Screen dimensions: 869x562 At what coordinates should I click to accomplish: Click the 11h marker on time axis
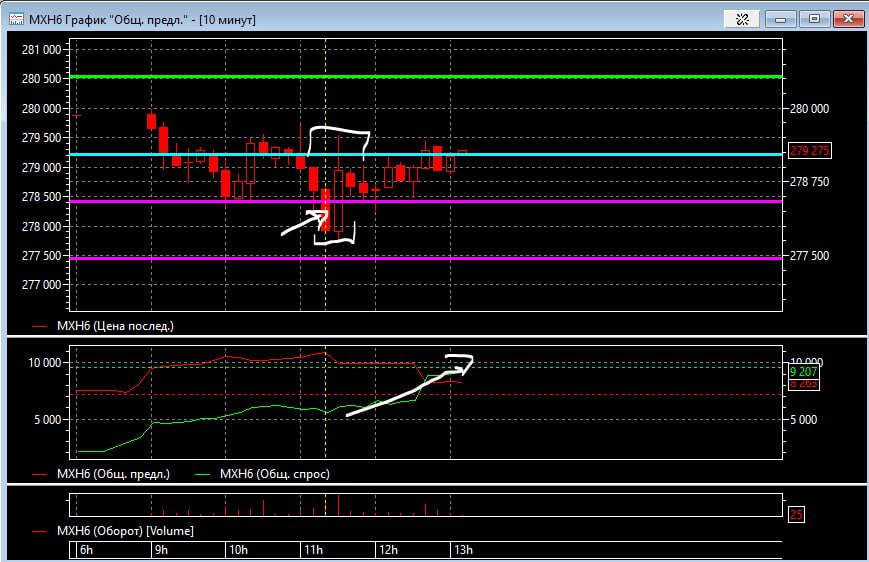[x=310, y=550]
